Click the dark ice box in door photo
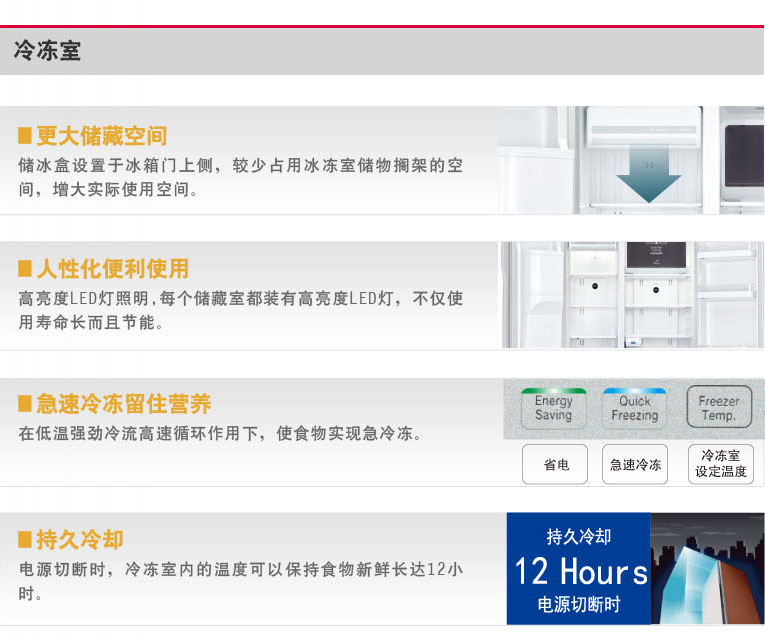This screenshot has height=641, width=765. coord(744,156)
